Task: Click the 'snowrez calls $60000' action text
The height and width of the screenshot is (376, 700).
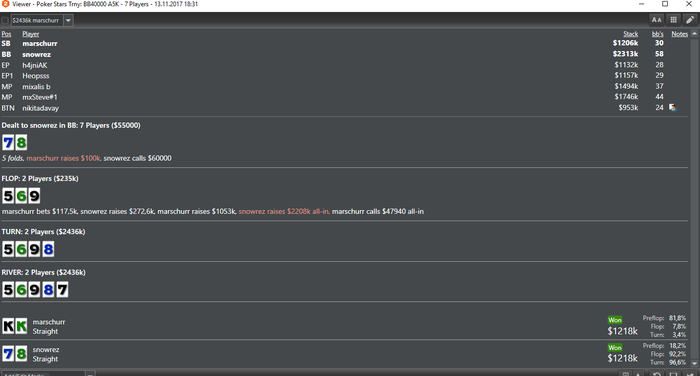Action: [138, 158]
